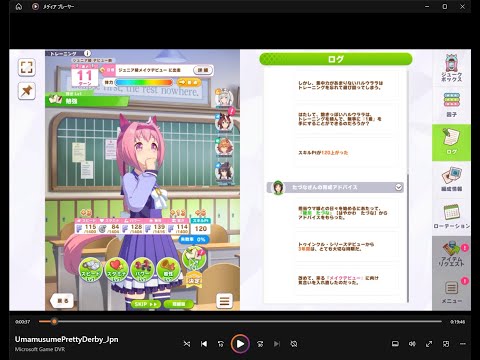Skip back 10 seconds

point(221,344)
